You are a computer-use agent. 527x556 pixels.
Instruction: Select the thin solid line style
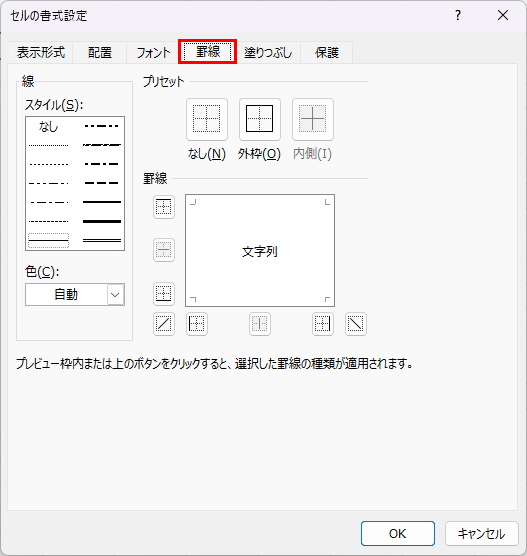(x=48, y=240)
